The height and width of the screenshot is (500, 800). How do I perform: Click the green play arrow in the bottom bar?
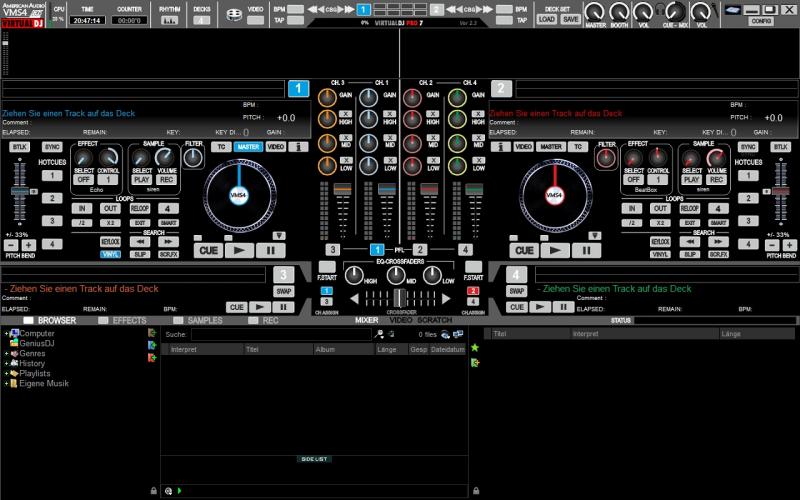click(180, 491)
